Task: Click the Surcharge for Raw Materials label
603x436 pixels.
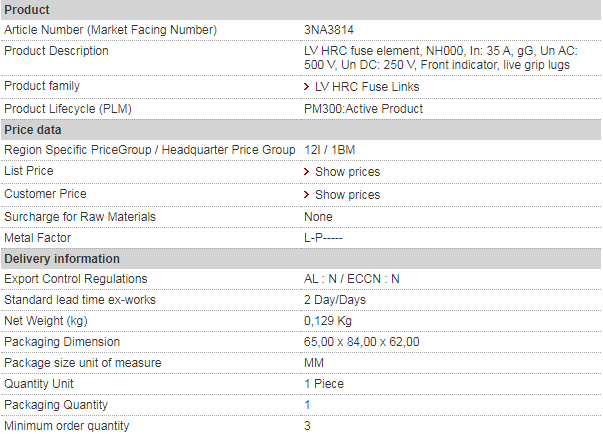Action: pos(80,216)
